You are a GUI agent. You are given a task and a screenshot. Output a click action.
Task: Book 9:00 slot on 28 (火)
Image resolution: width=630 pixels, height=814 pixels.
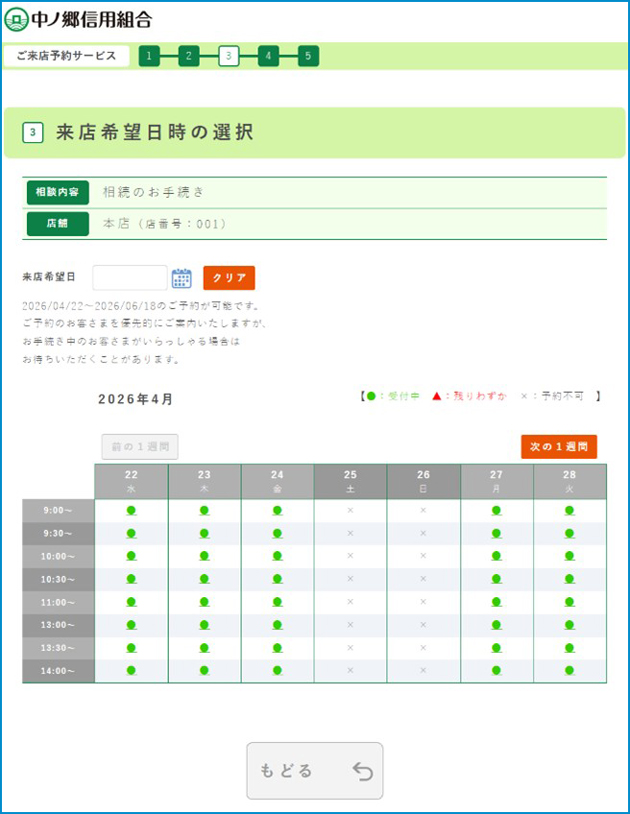tap(570, 510)
